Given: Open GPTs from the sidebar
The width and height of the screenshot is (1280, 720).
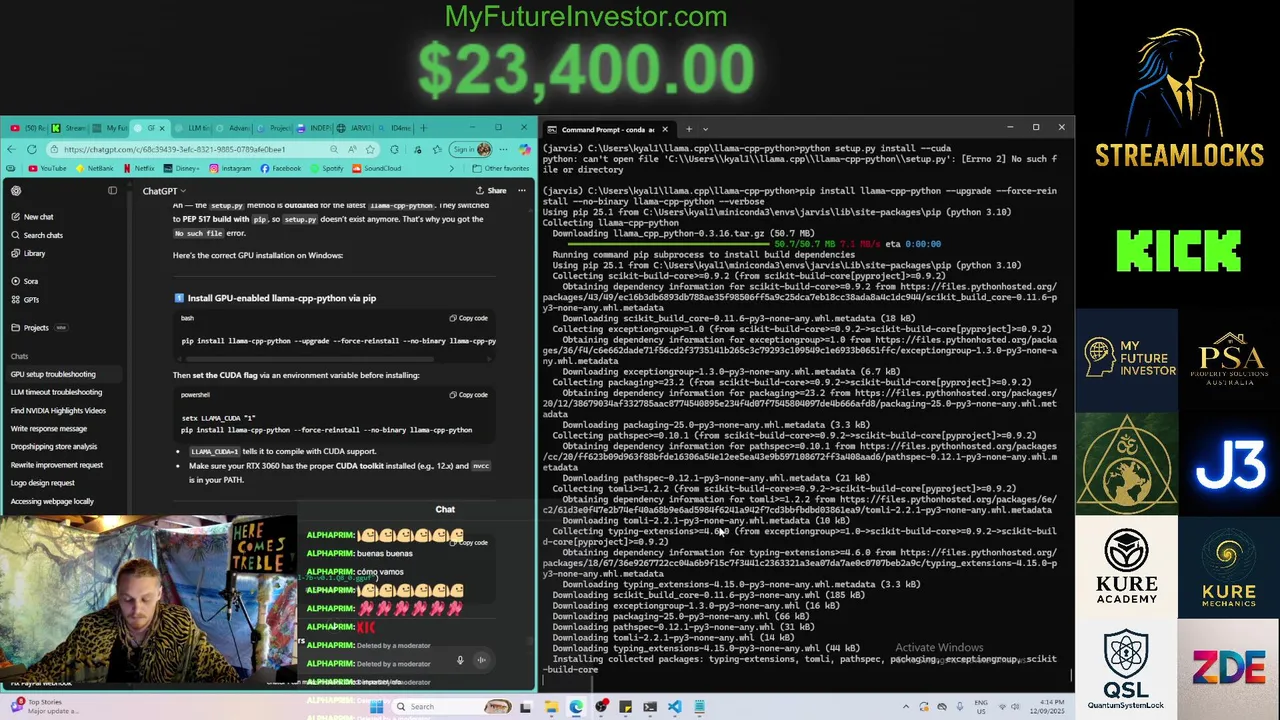Looking at the screenshot, I should pyautogui.click(x=31, y=299).
